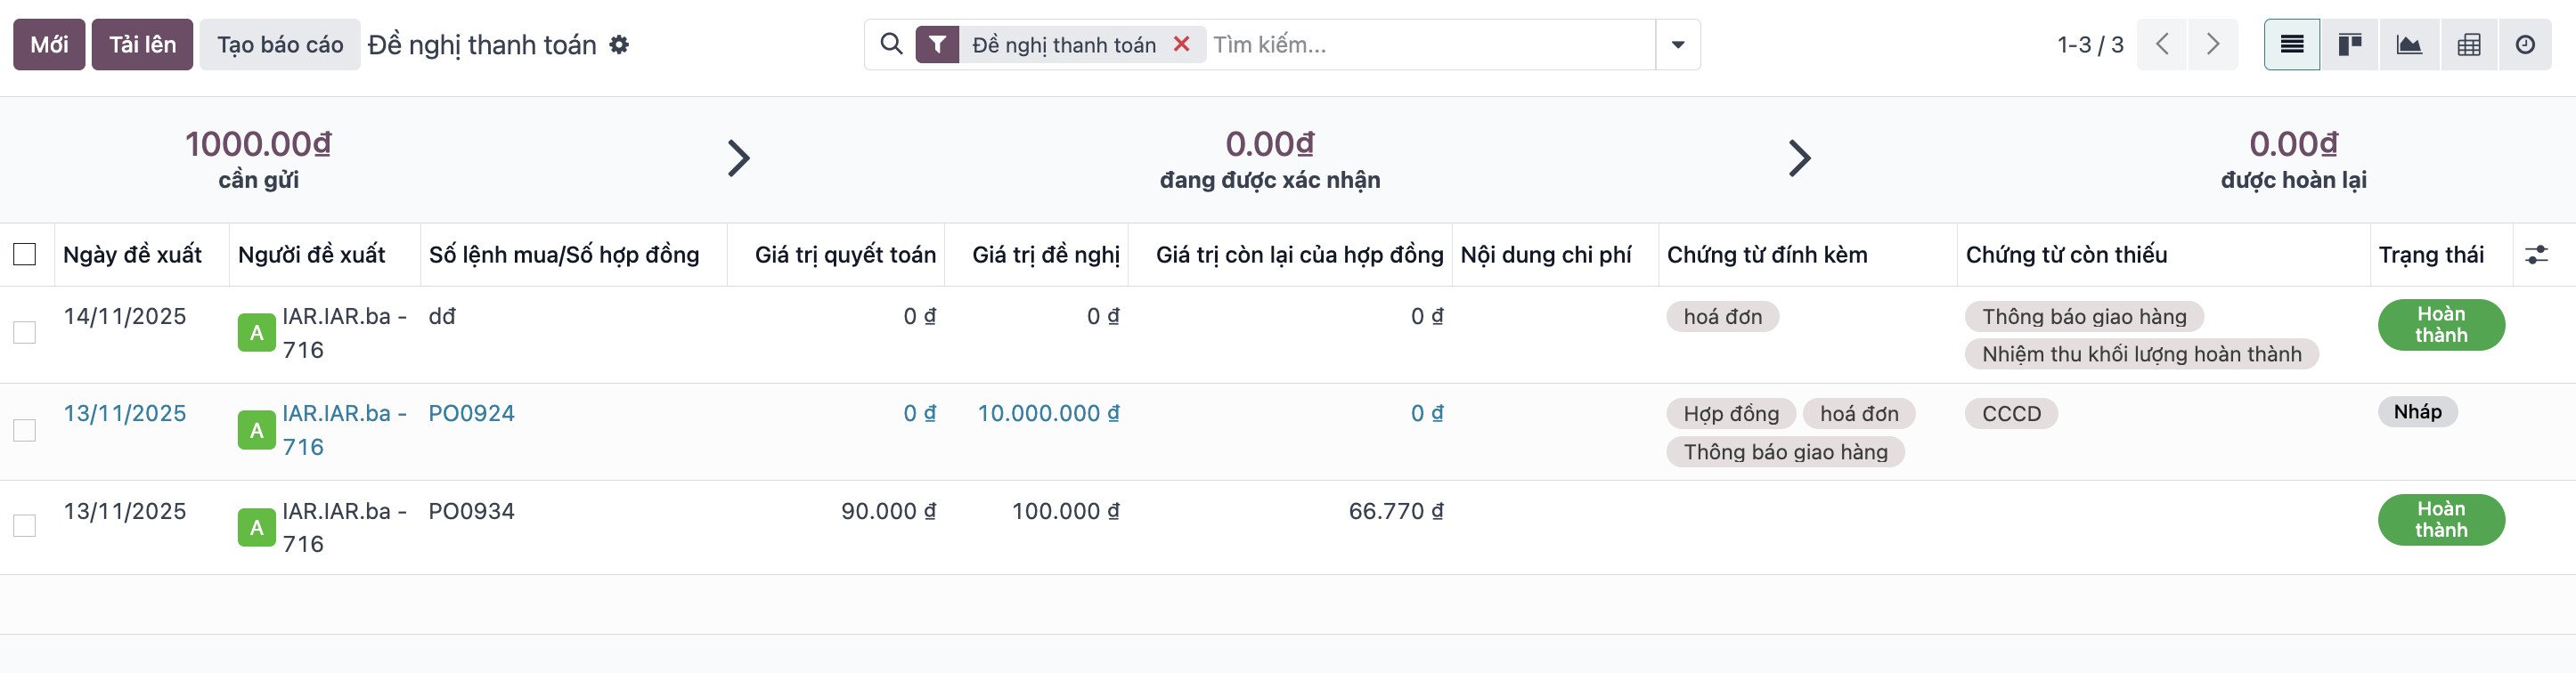Click the 1-3 / 3 pager counter
This screenshot has width=2576, height=673.
coord(2090,45)
